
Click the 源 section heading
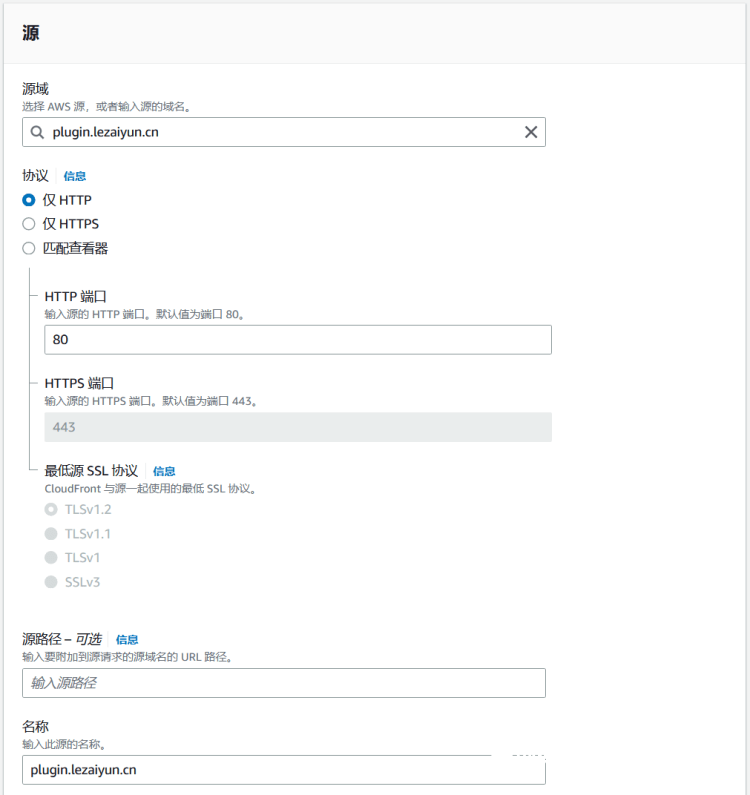31,33
